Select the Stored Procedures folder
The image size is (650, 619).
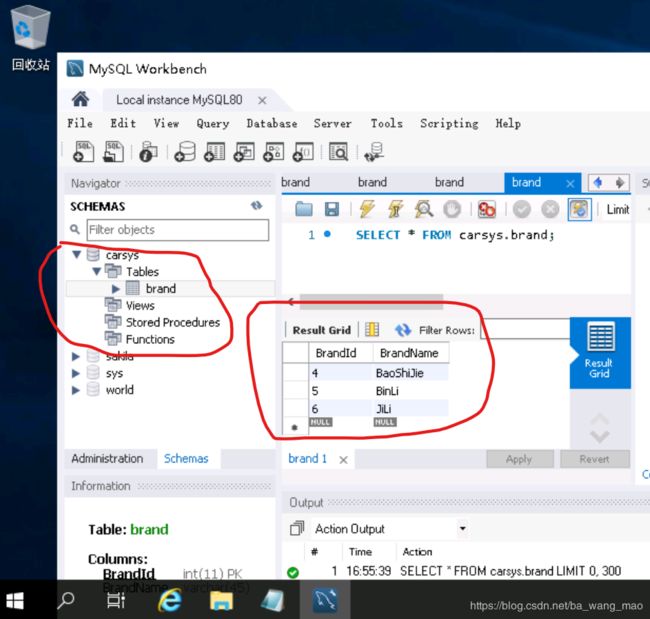[172, 323]
